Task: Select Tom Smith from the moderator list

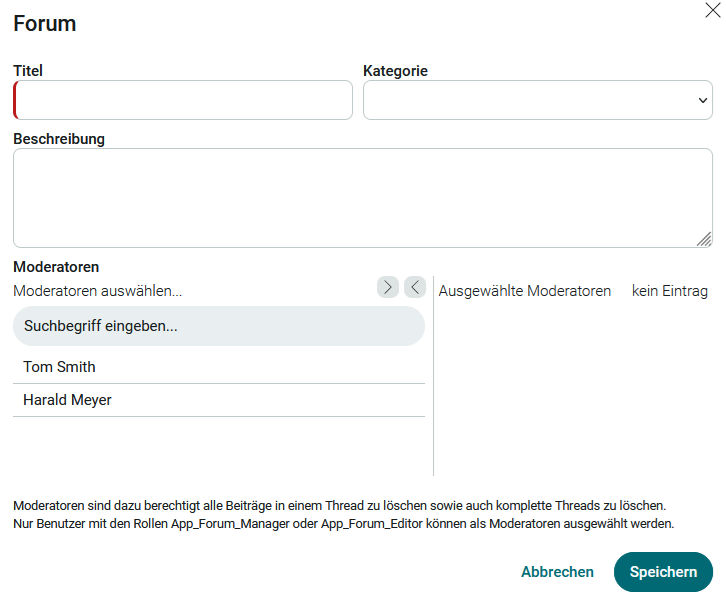Action: point(60,367)
